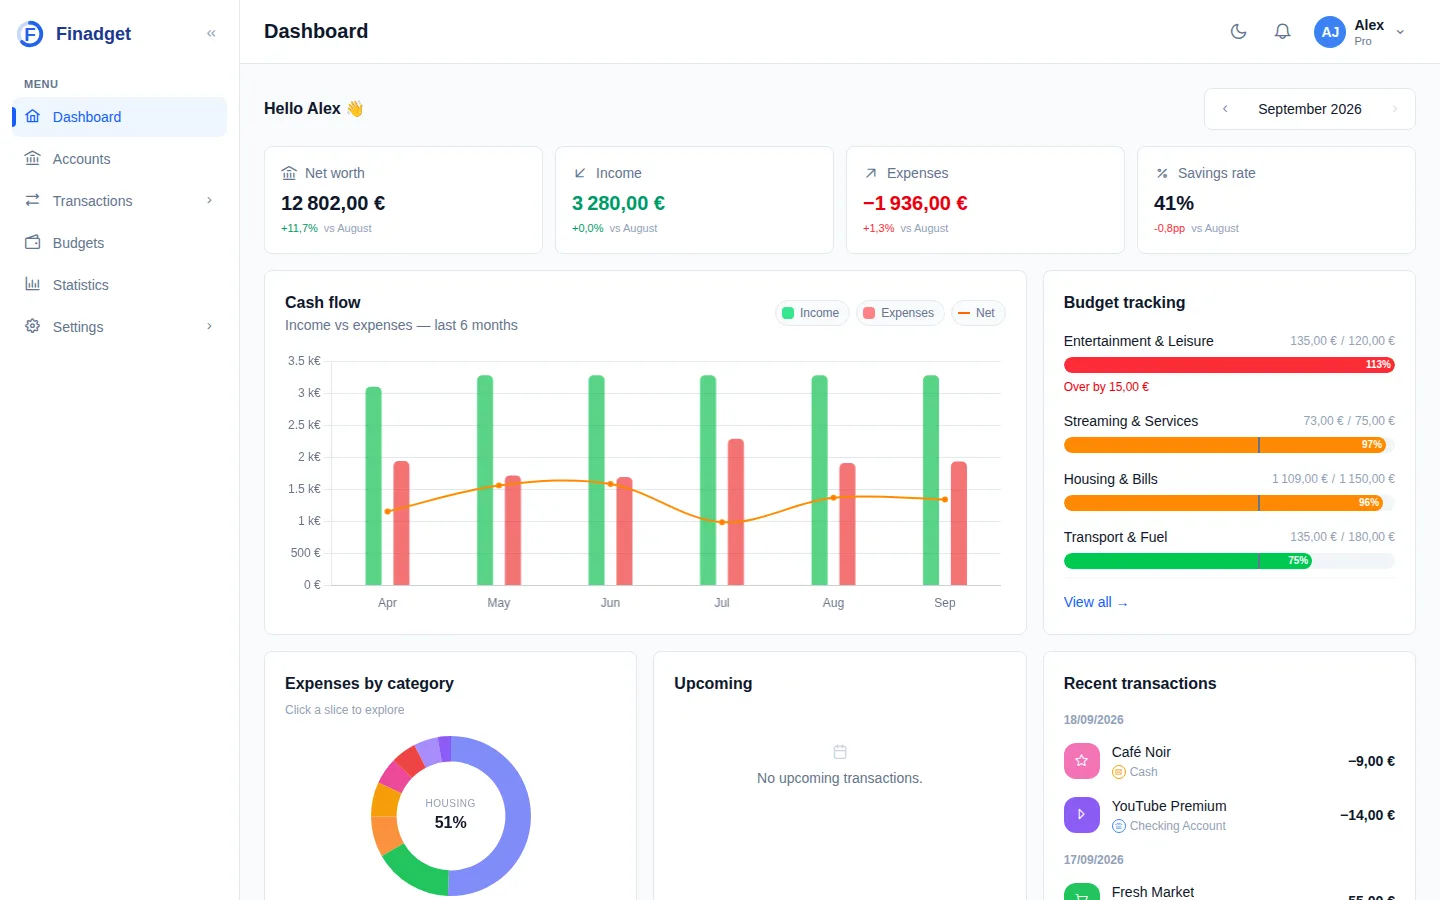Click the July expenses bar in chart
The image size is (1440, 900).
[x=736, y=512]
